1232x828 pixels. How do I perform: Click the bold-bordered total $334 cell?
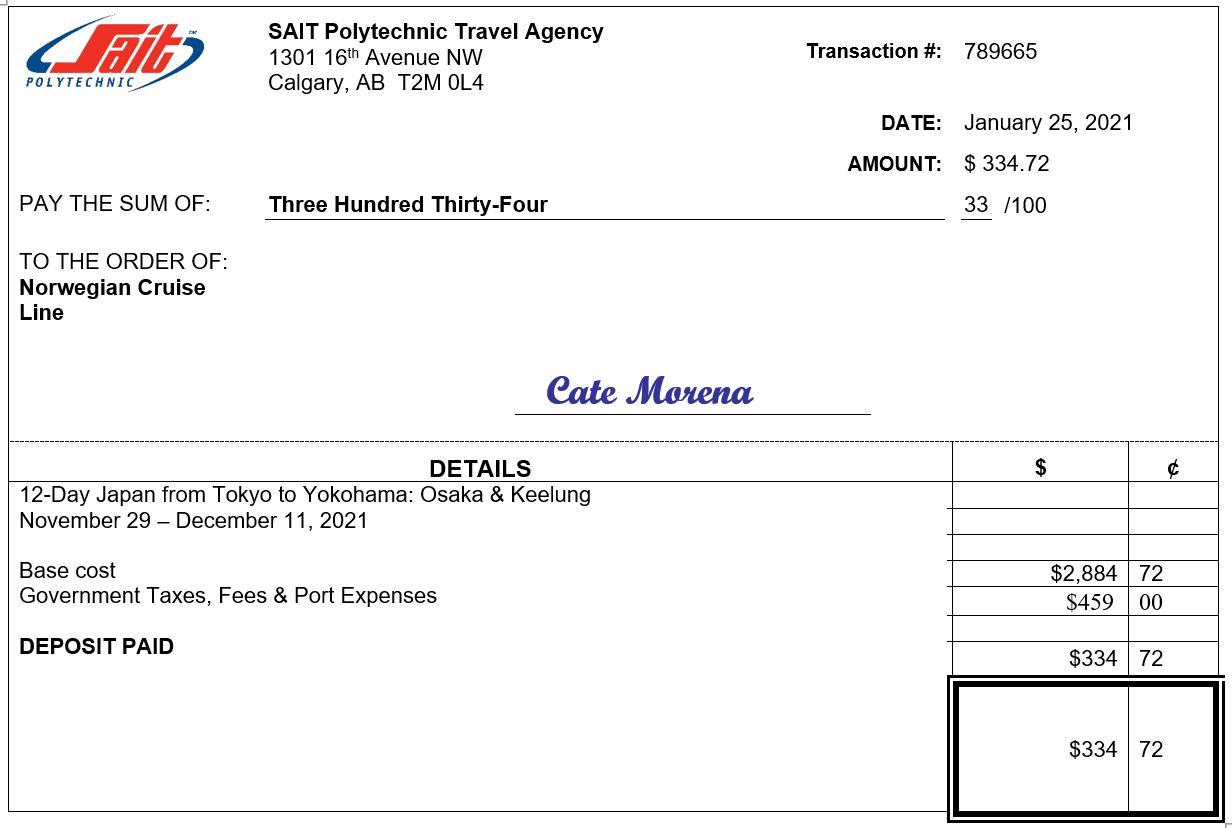(x=1092, y=749)
